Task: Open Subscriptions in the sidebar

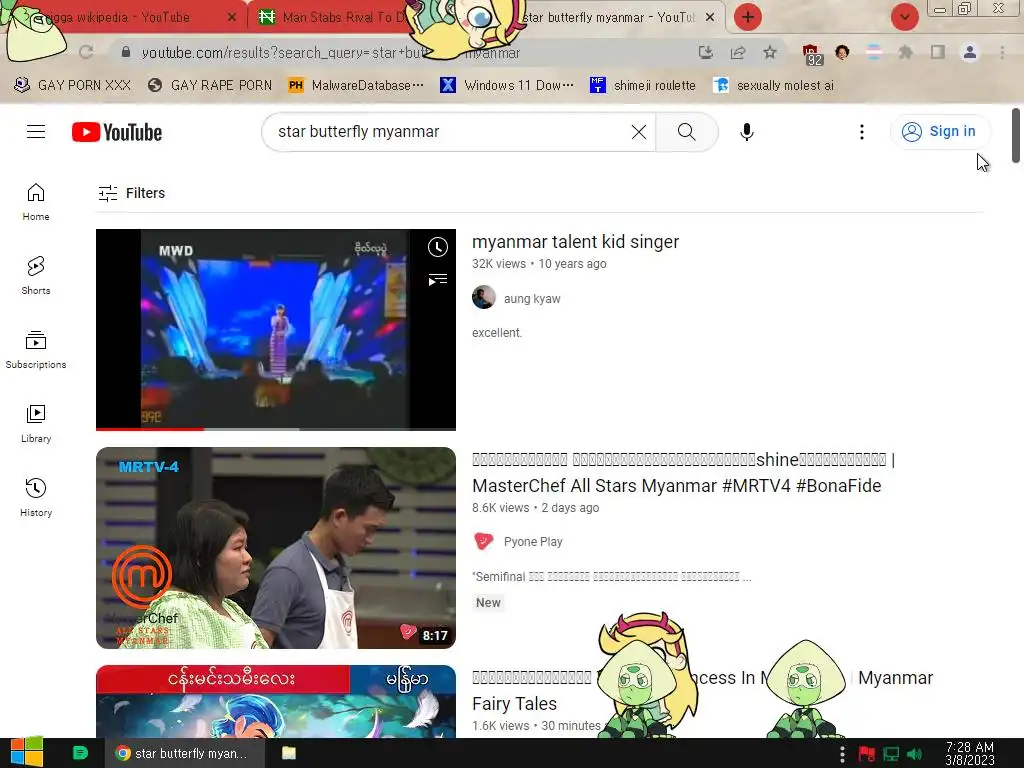Action: pos(36,350)
